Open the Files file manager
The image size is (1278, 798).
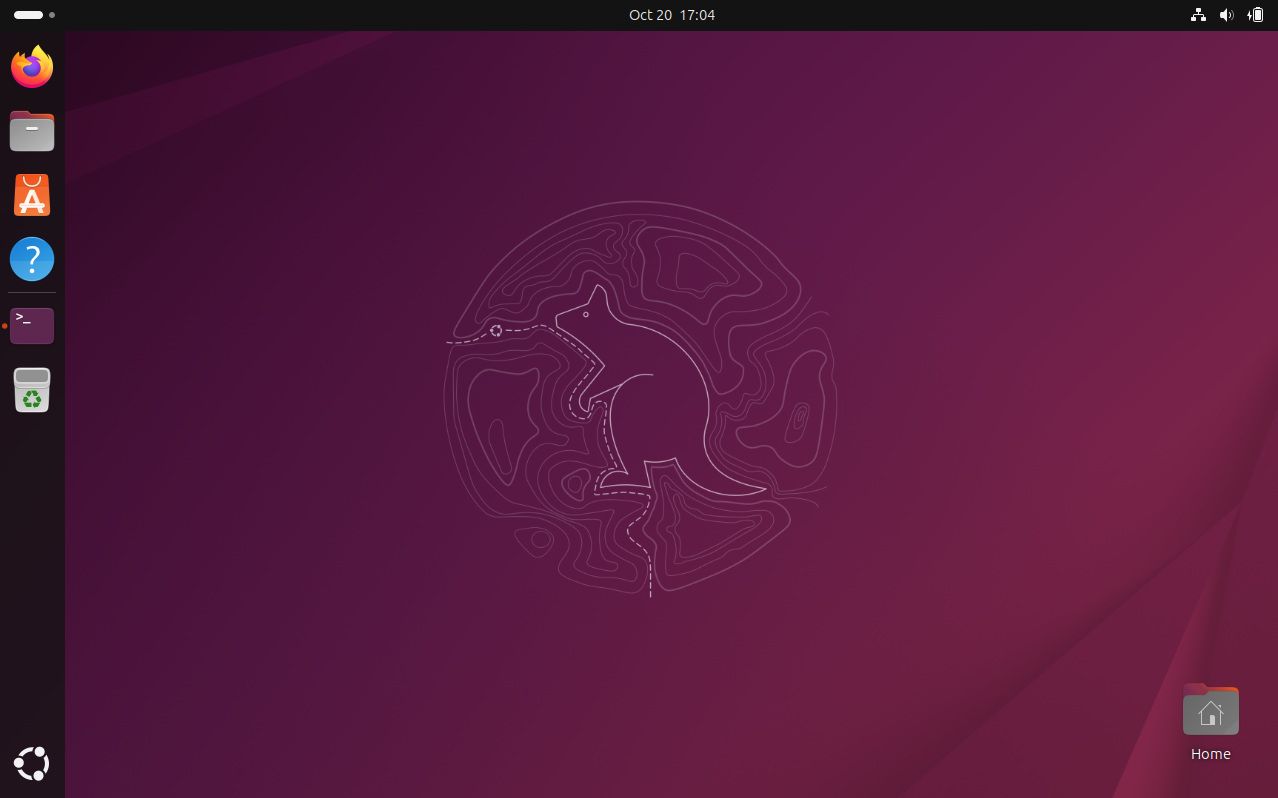coord(31,131)
